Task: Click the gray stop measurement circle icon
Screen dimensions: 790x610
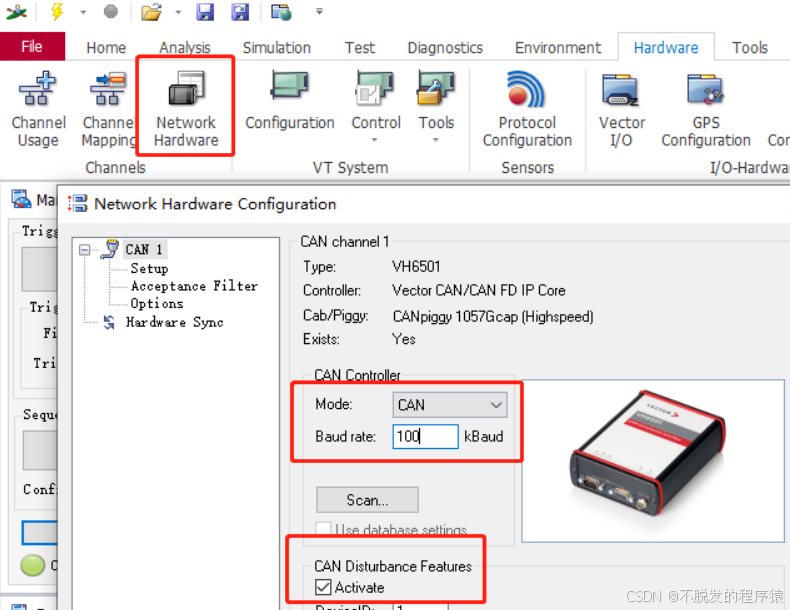Action: point(110,11)
